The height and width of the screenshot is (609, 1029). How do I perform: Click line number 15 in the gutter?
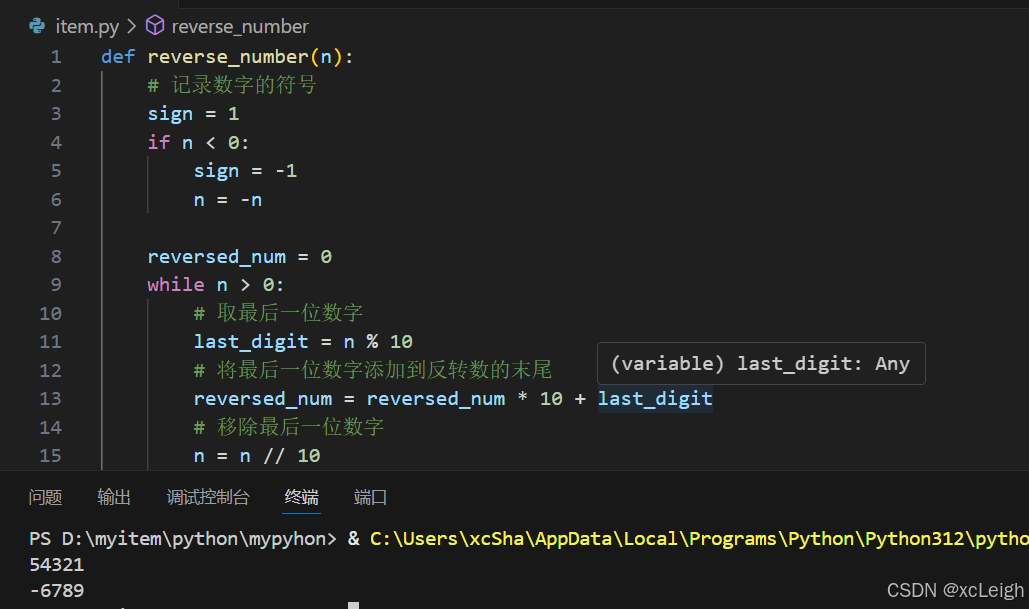point(51,455)
